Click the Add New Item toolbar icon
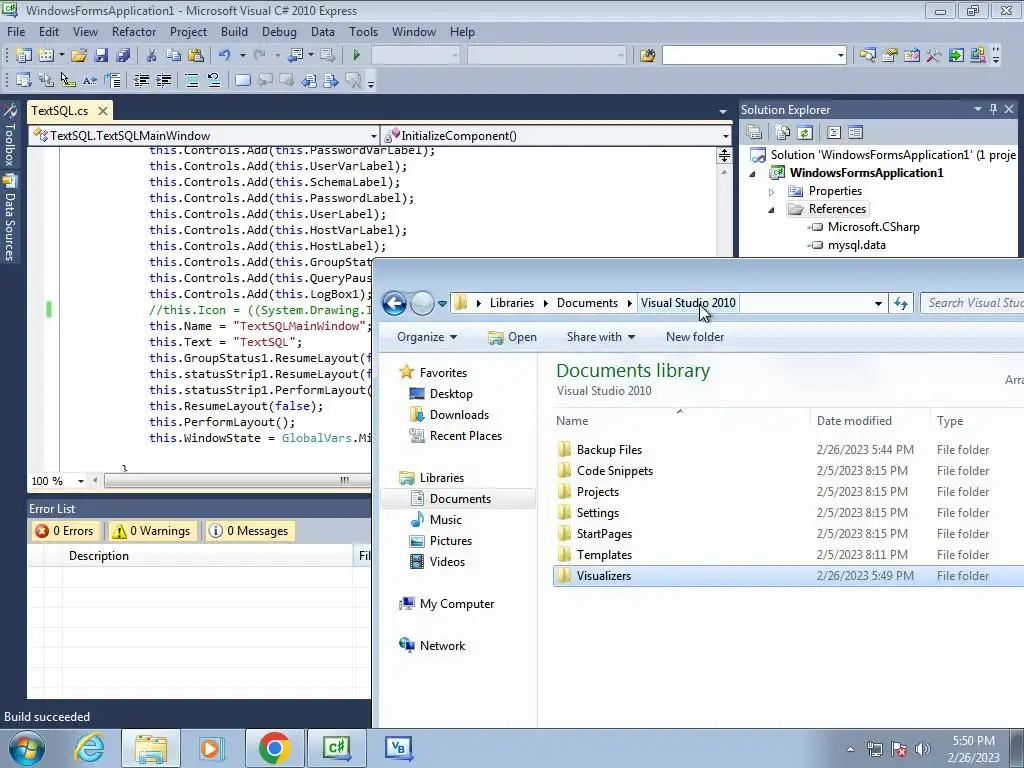This screenshot has height=768, width=1024. pyautogui.click(x=46, y=56)
